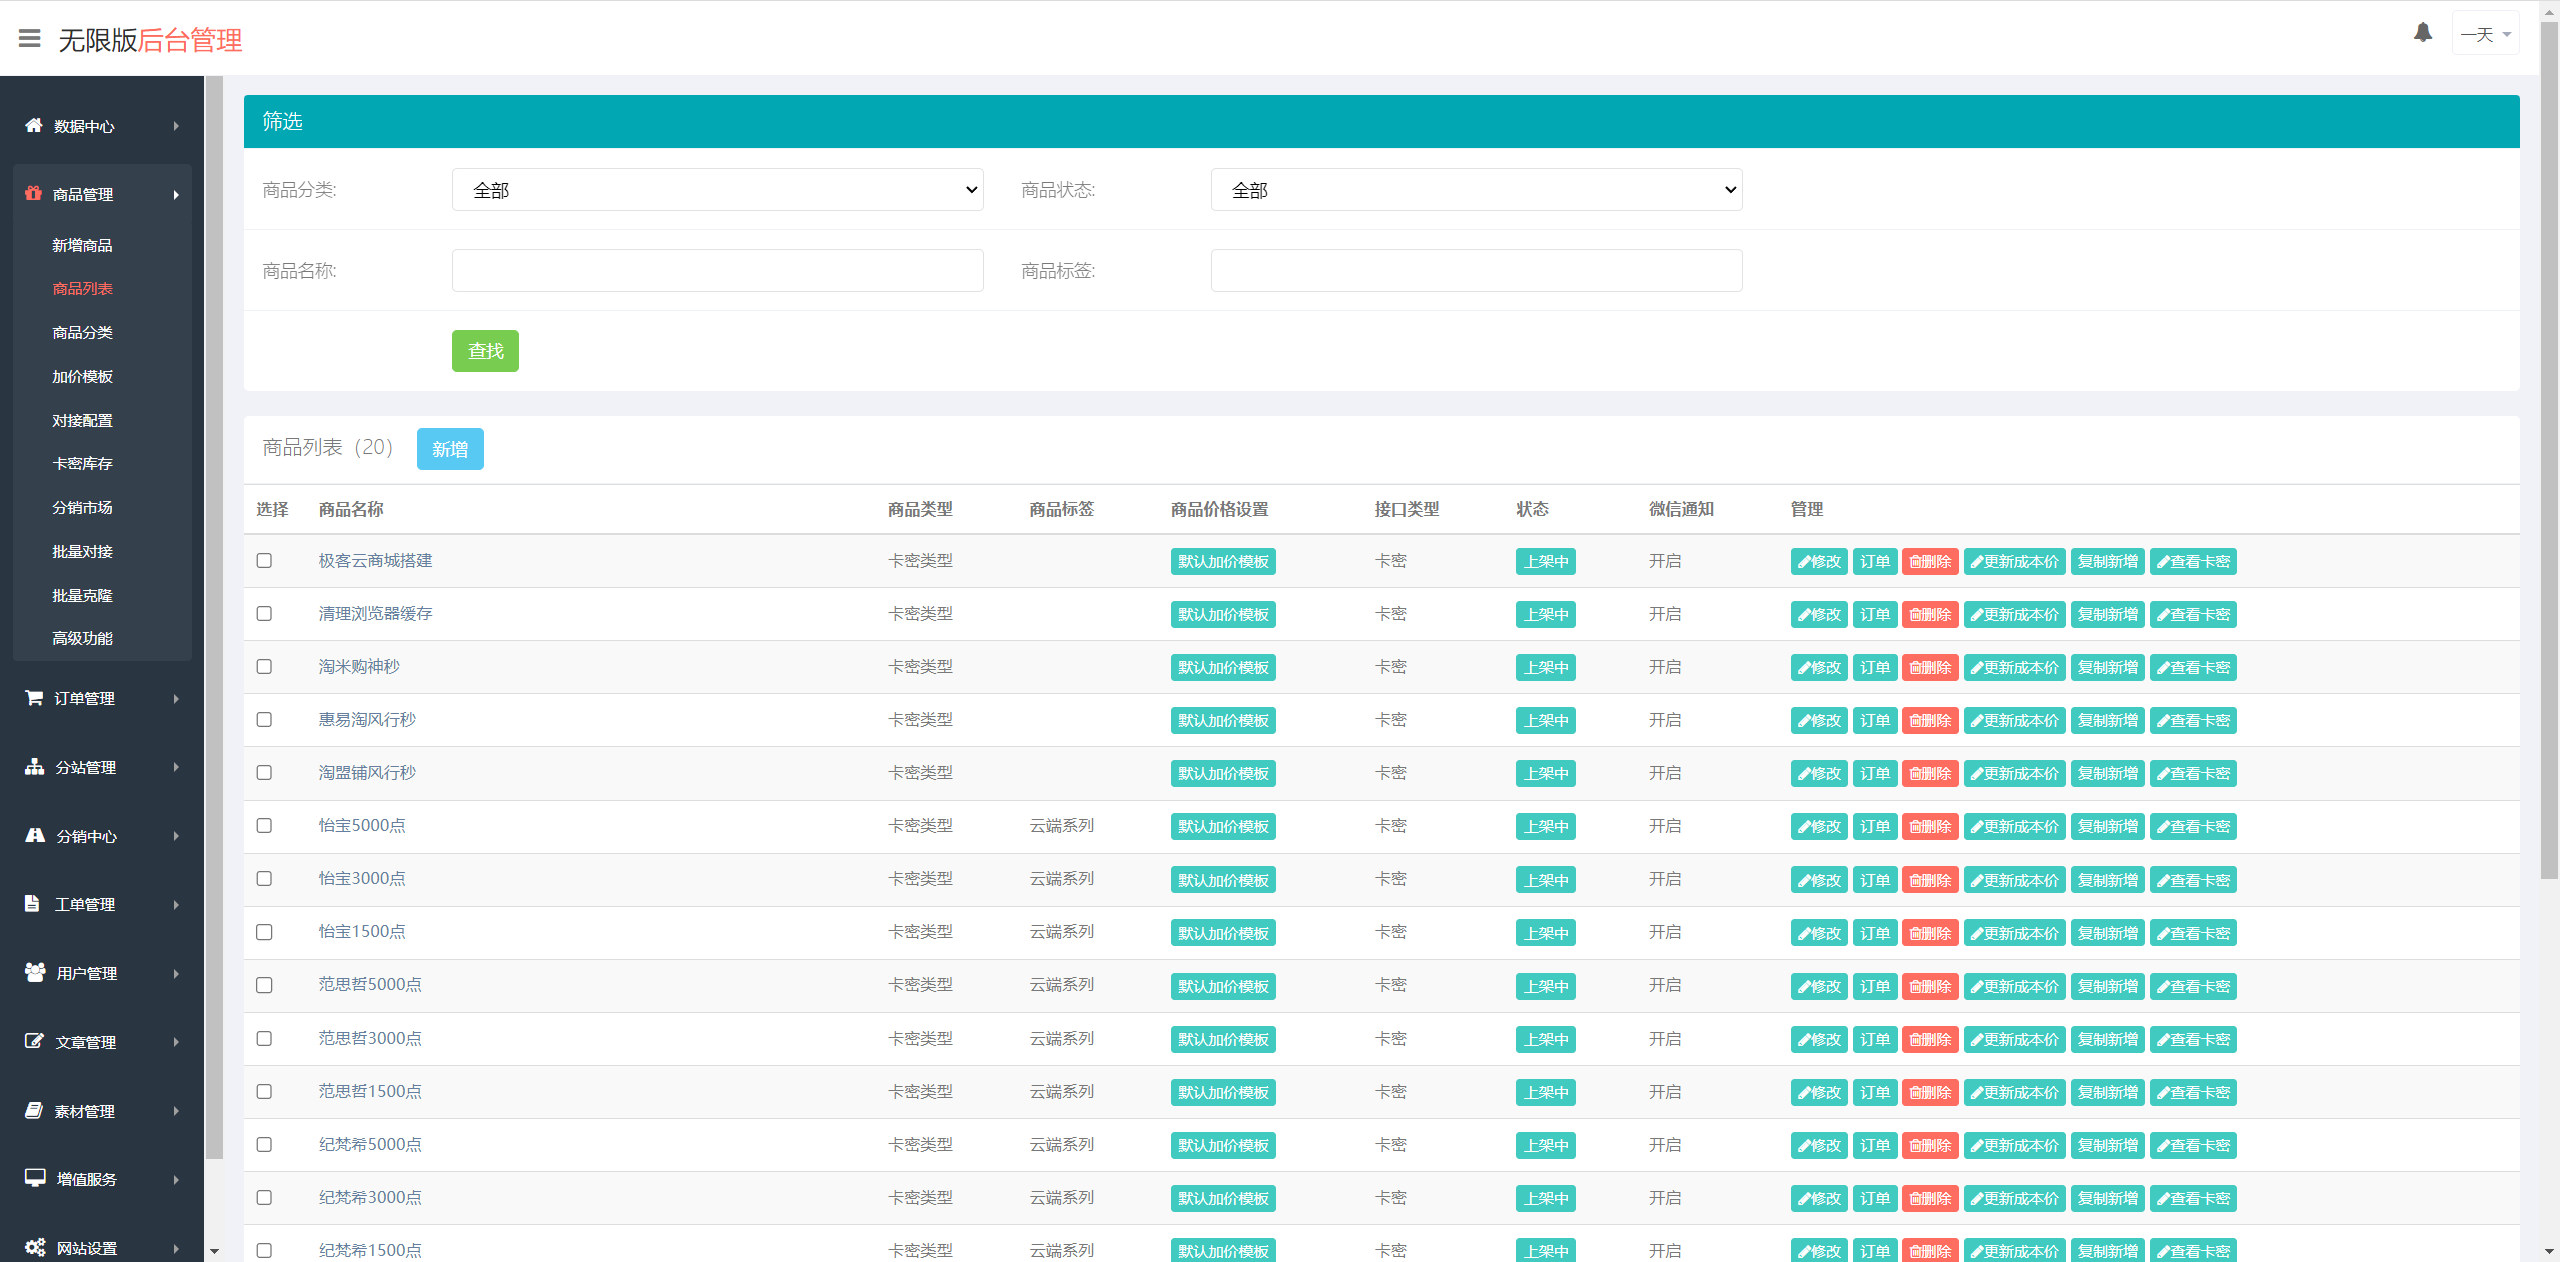Open 商品列表 in the sidebar
Screen dimensions: 2560x1262
[82, 288]
